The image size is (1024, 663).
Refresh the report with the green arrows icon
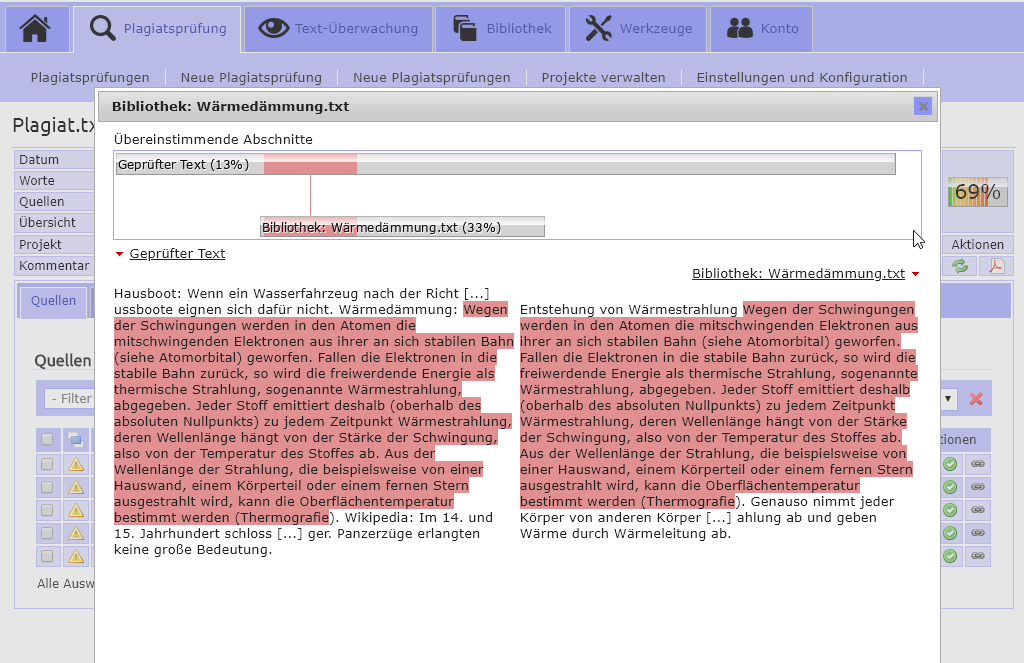click(960, 266)
